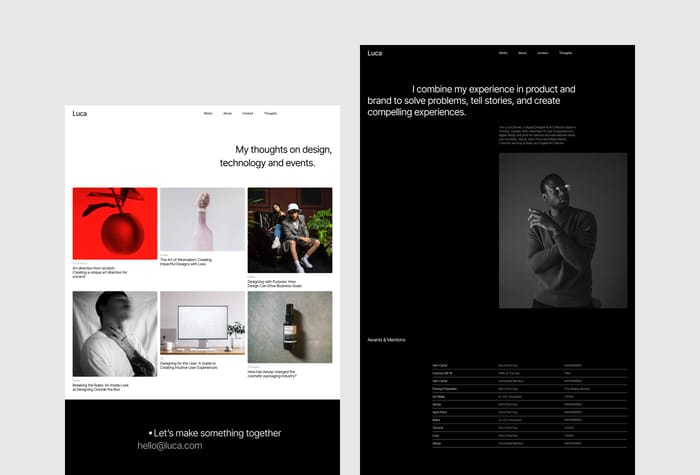Viewport: 700px width, 475px height.
Task: Open Contact in the dark page's navigation
Action: coord(542,53)
